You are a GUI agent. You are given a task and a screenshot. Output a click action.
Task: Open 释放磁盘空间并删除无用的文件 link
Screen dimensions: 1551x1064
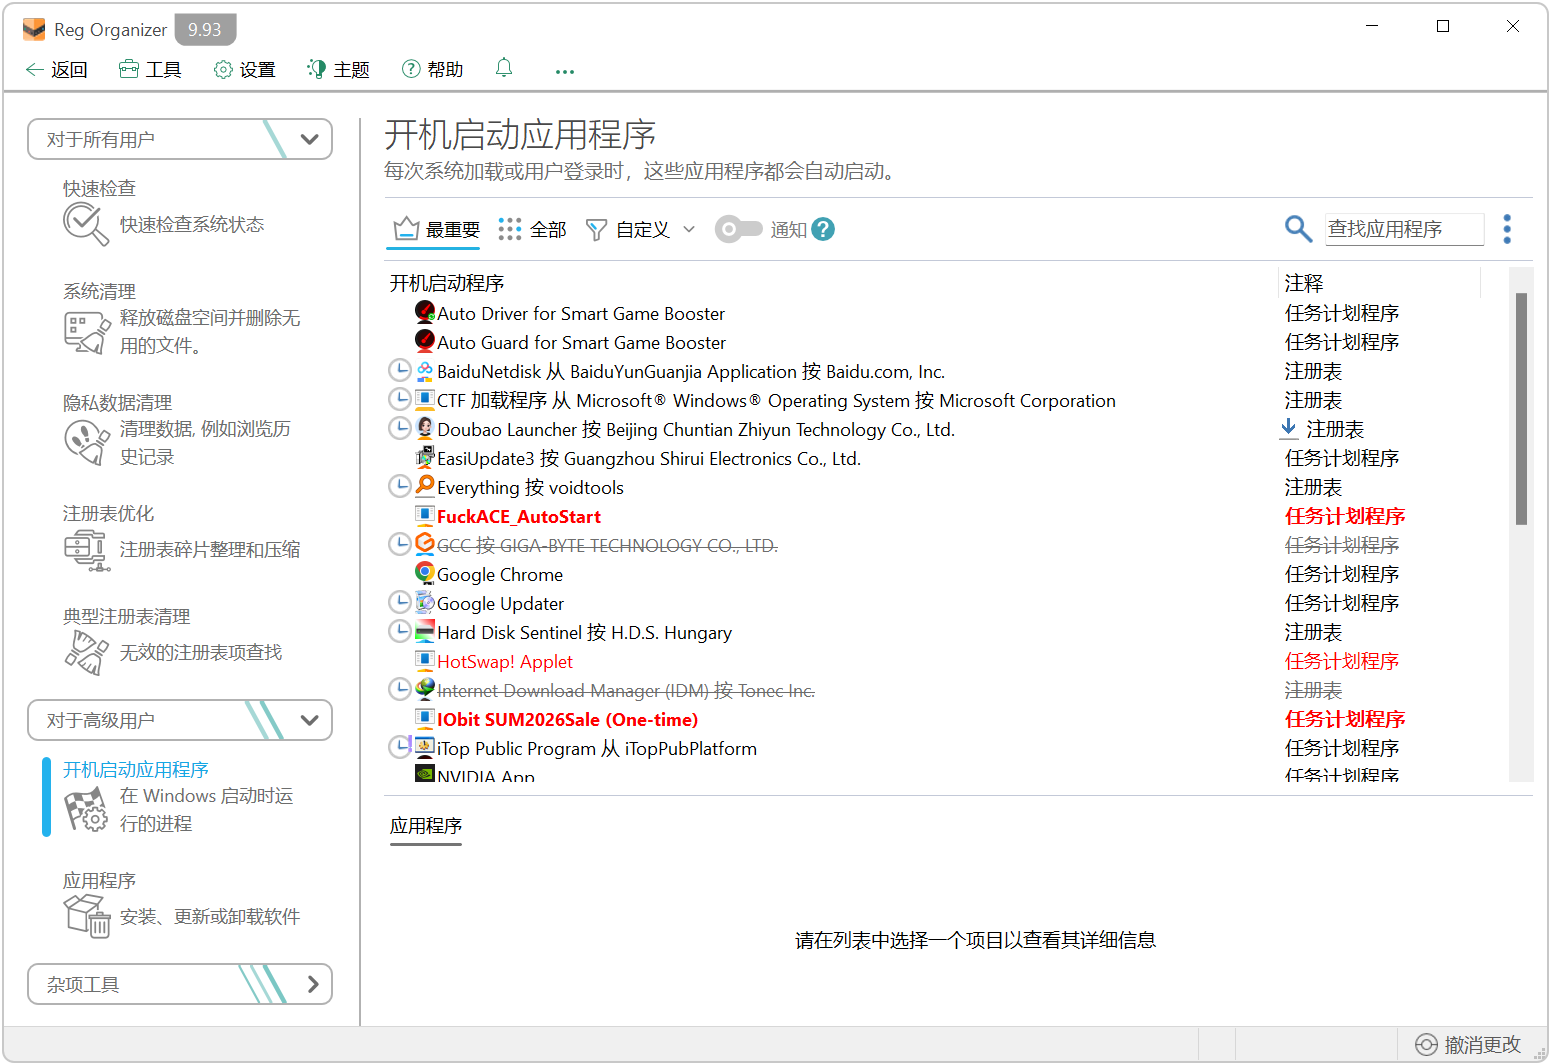coord(210,332)
